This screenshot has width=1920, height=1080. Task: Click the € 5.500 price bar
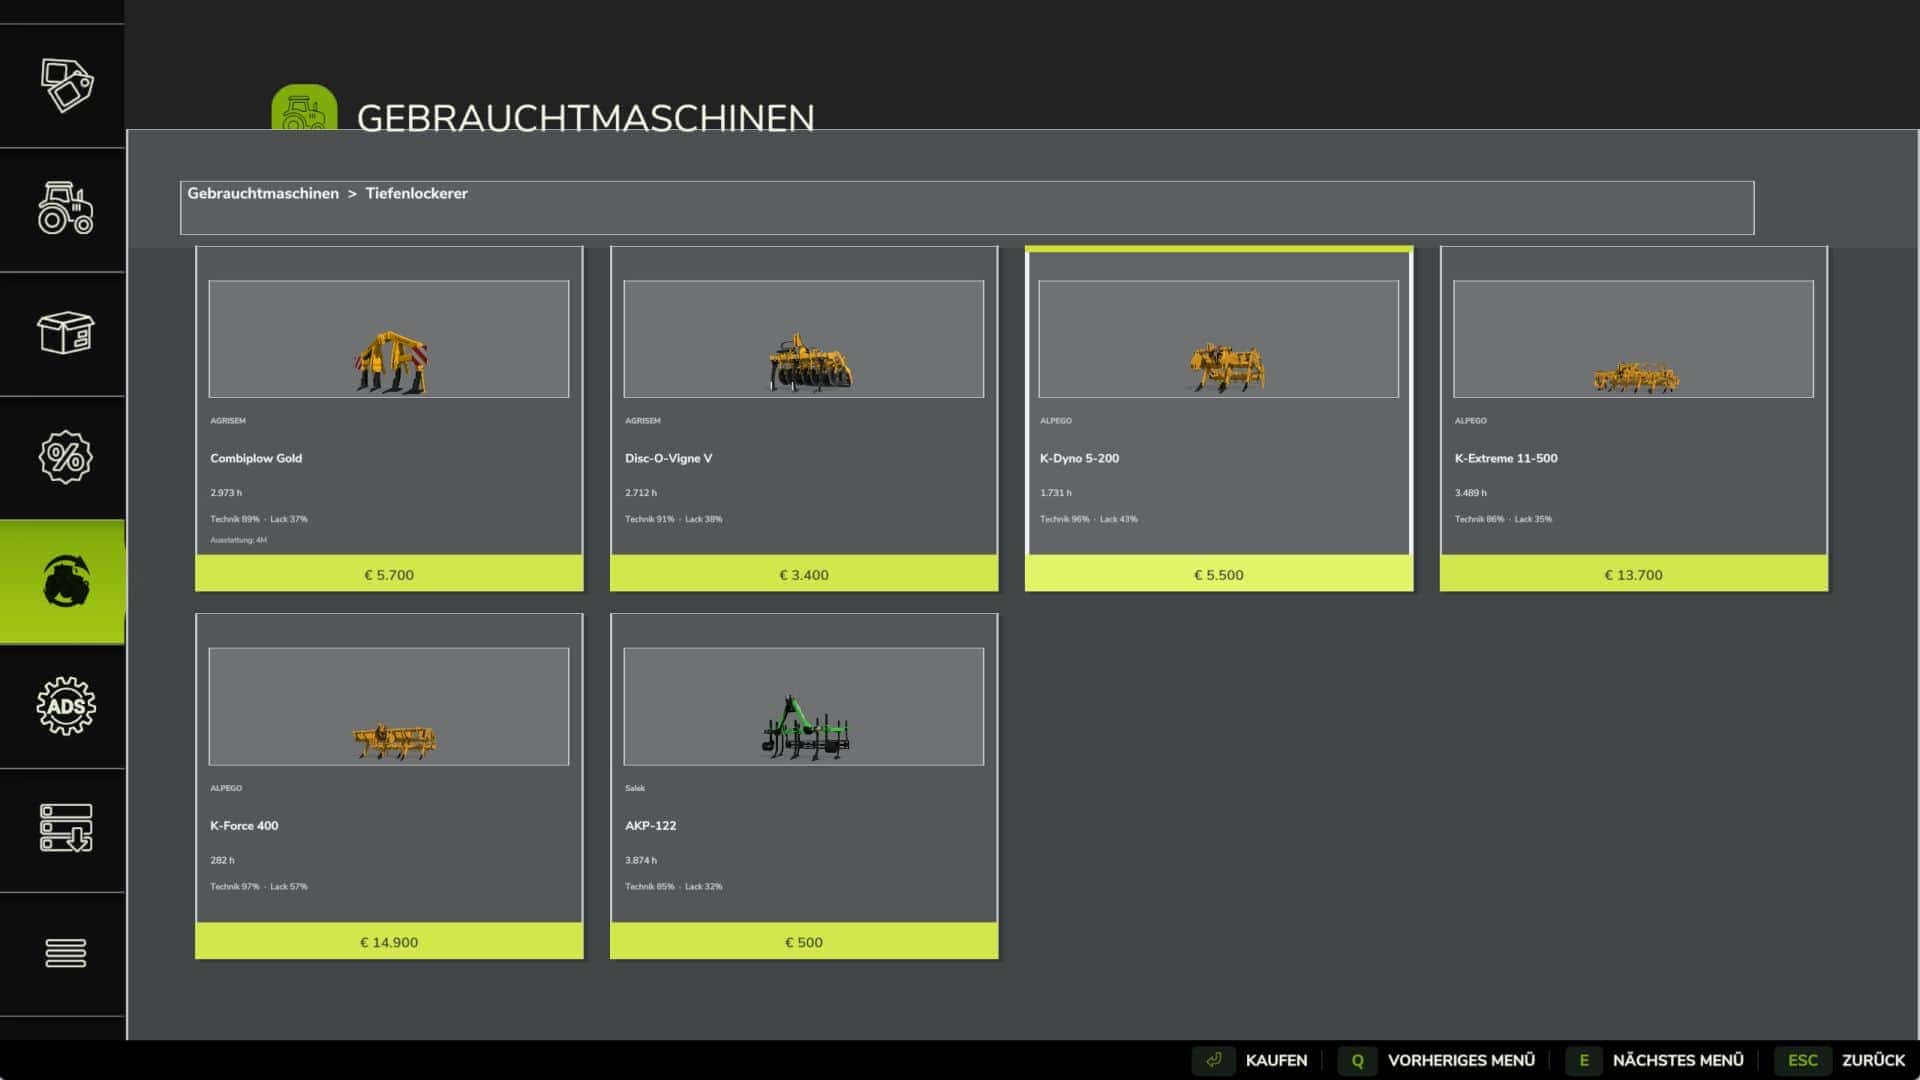click(1219, 574)
